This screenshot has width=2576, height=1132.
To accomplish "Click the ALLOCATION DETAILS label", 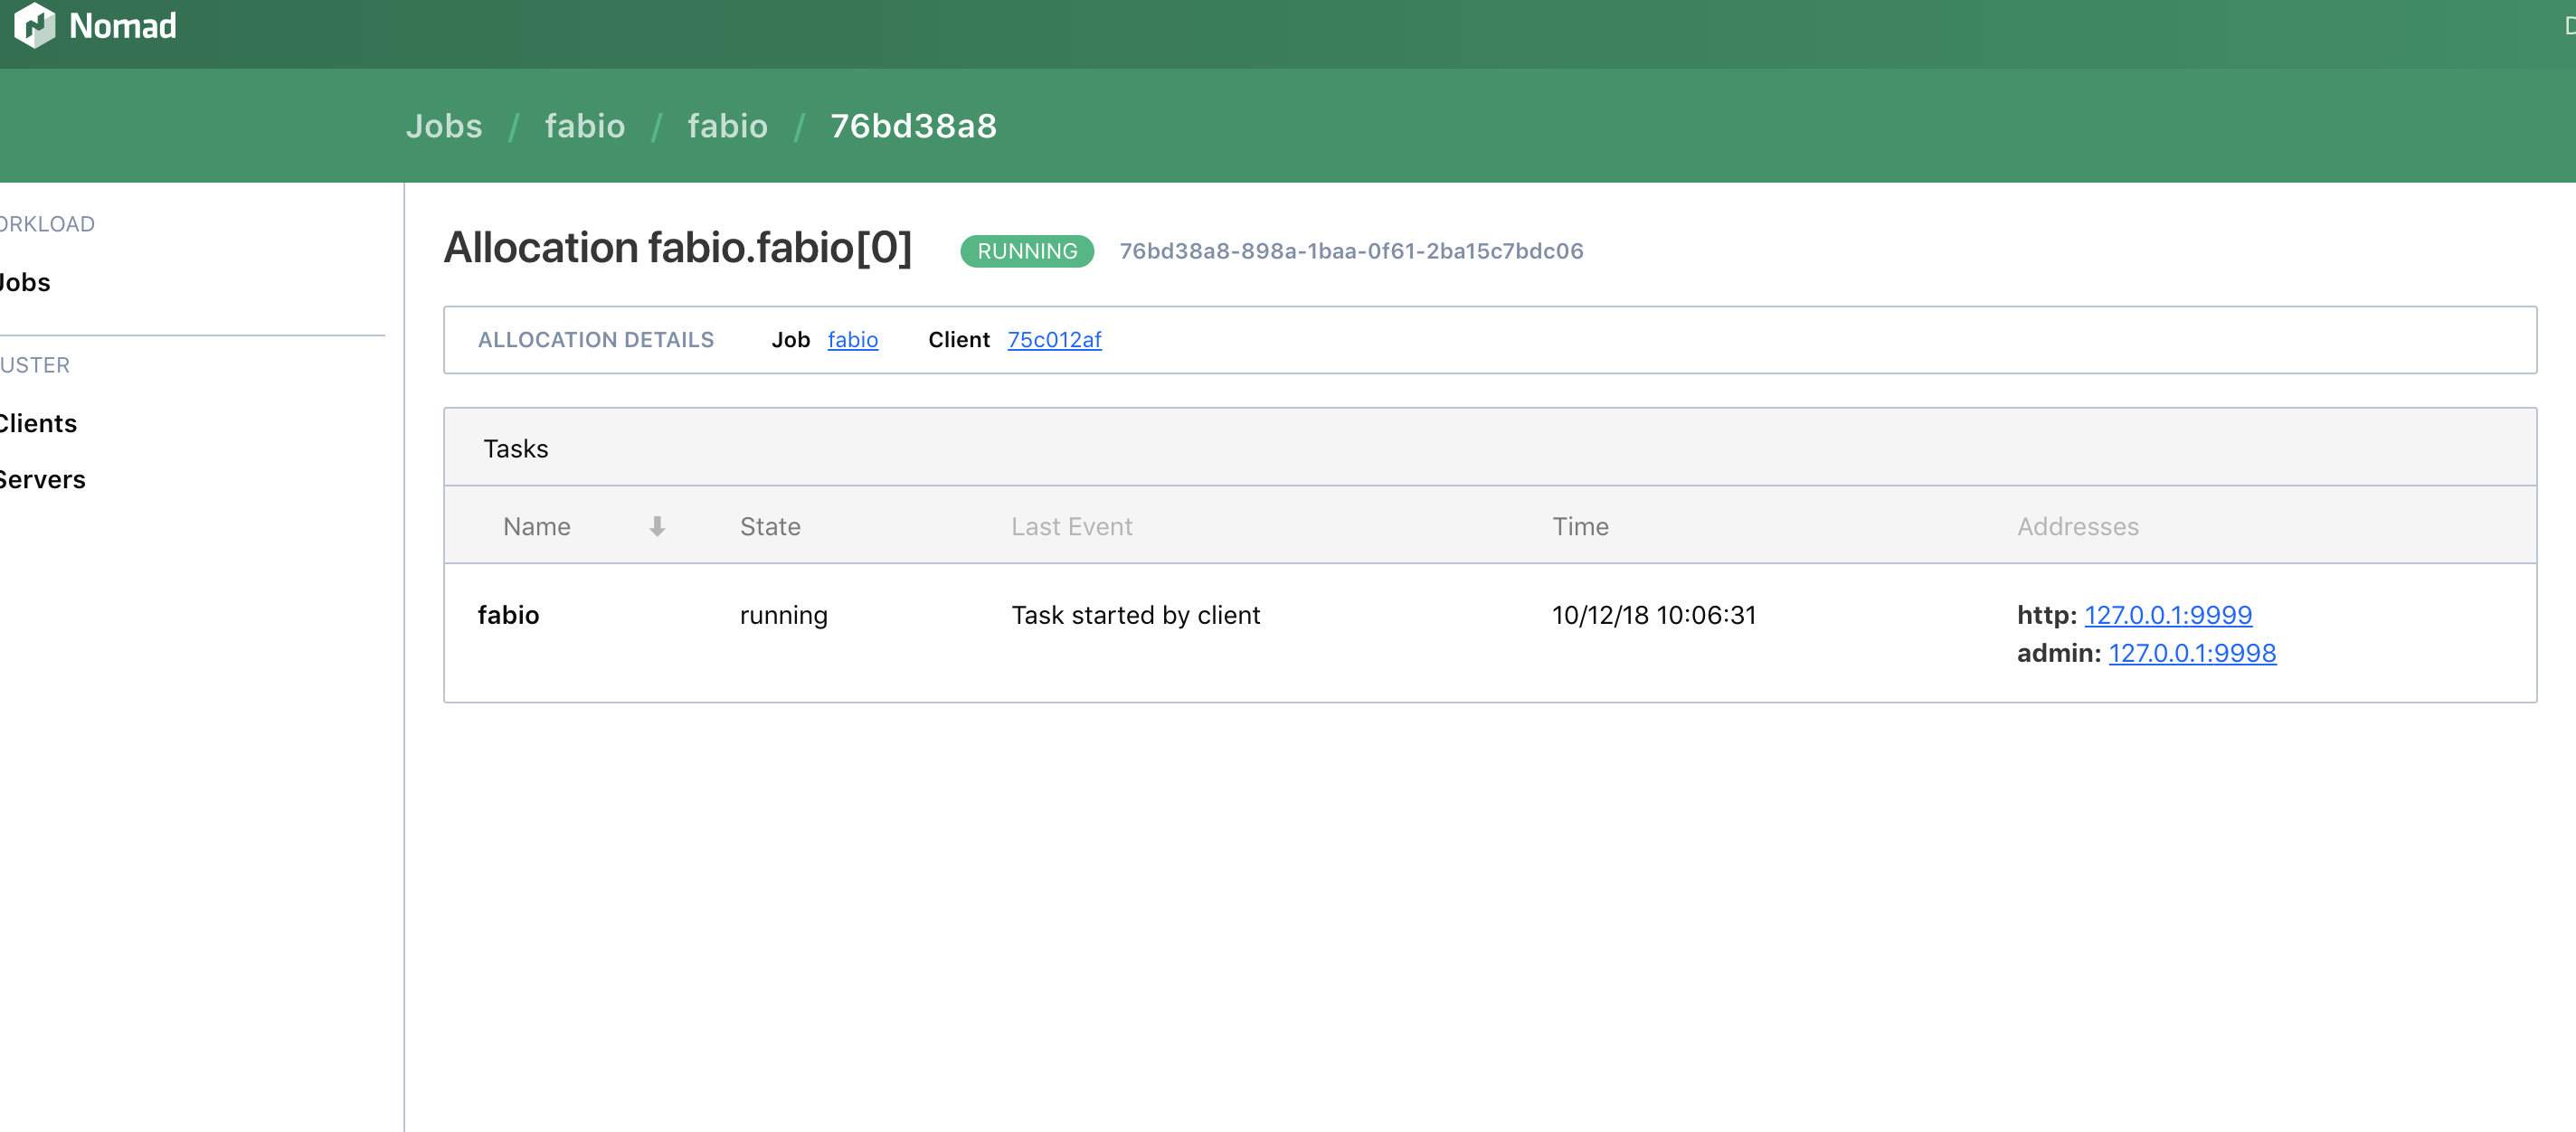I will (596, 340).
